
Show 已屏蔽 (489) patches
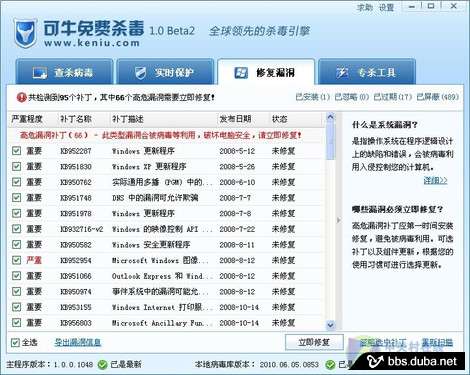point(437,97)
